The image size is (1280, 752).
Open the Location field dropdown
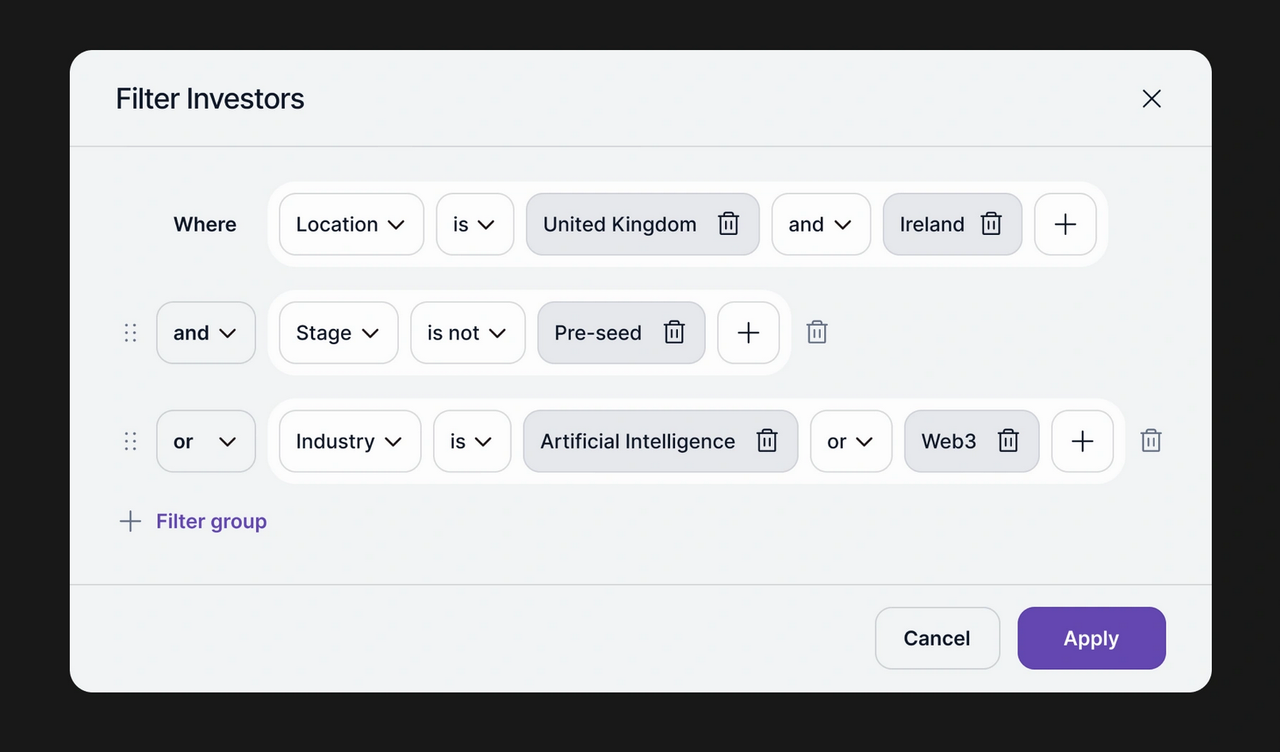point(350,224)
